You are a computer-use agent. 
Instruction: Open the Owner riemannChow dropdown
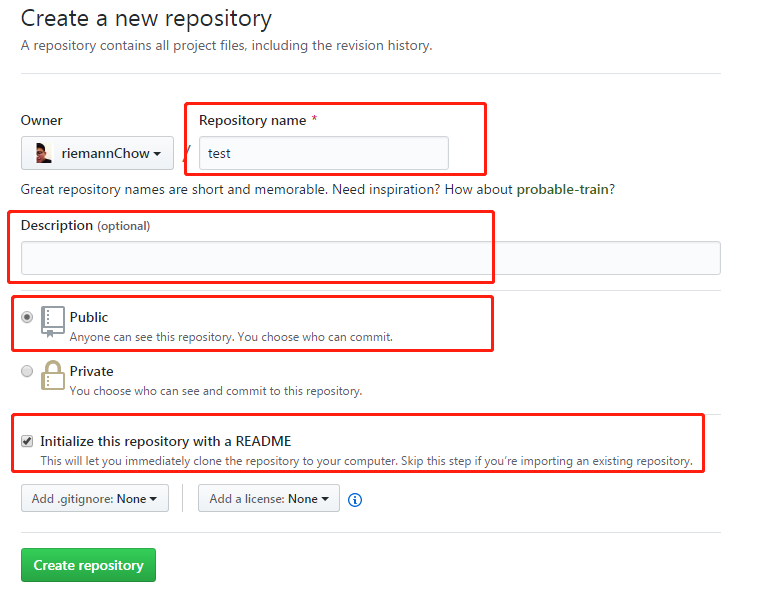(x=97, y=153)
